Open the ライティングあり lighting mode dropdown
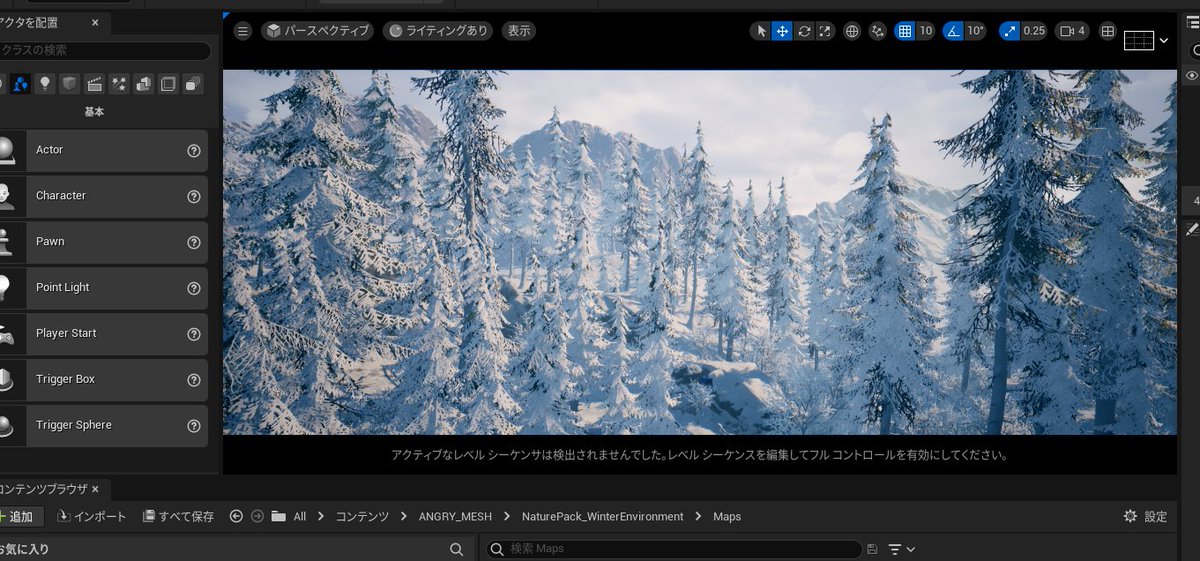The image size is (1200, 561). tap(438, 31)
